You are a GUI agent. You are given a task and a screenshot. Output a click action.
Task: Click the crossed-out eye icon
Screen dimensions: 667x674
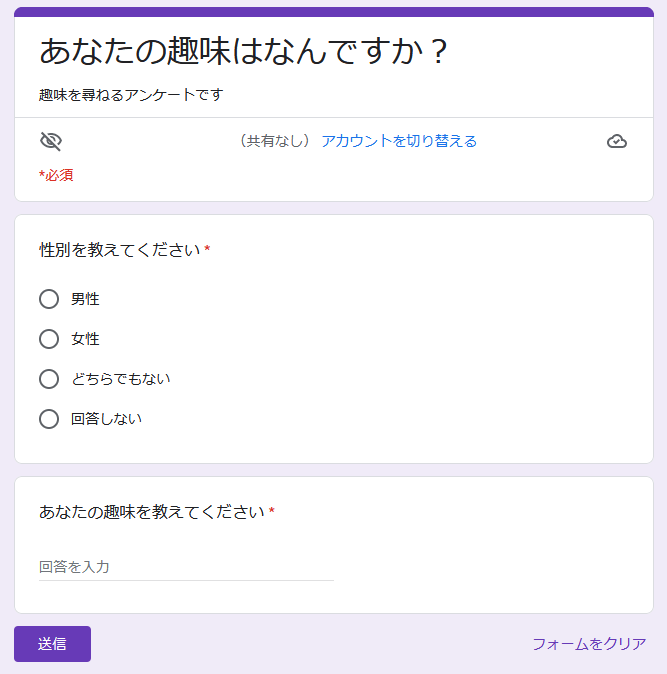click(50, 141)
